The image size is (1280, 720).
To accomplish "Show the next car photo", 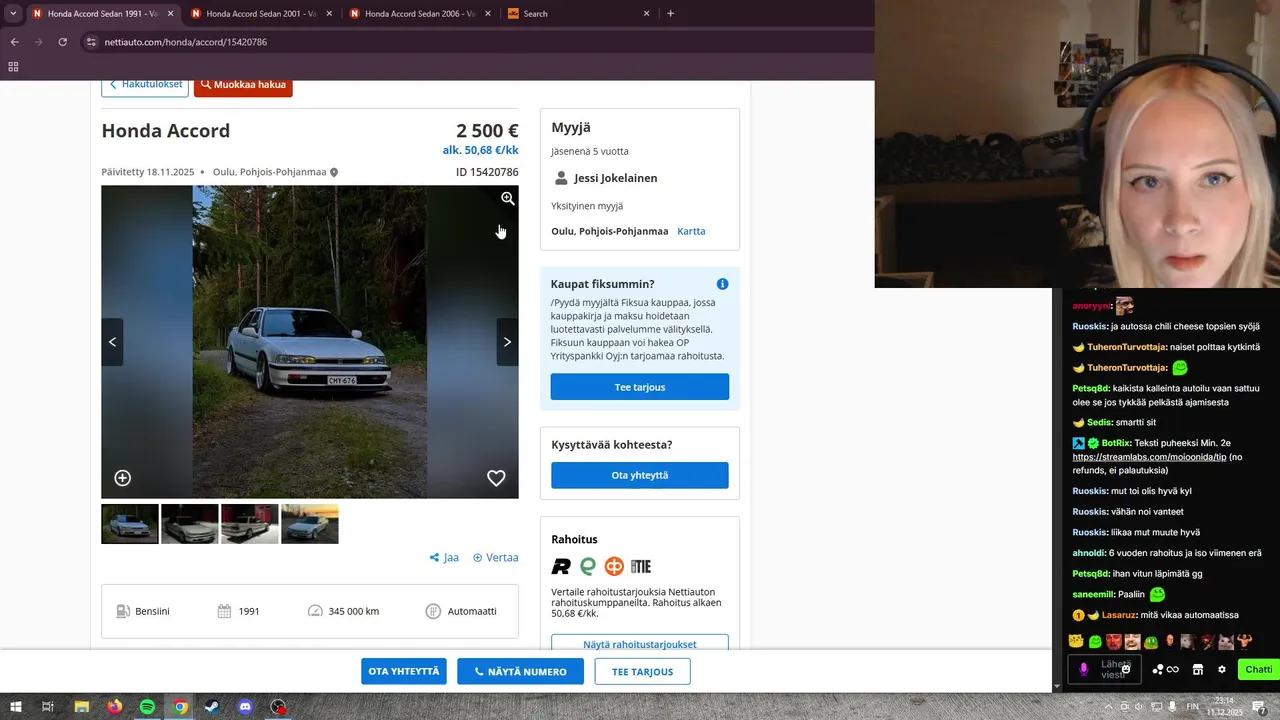I will click(507, 342).
